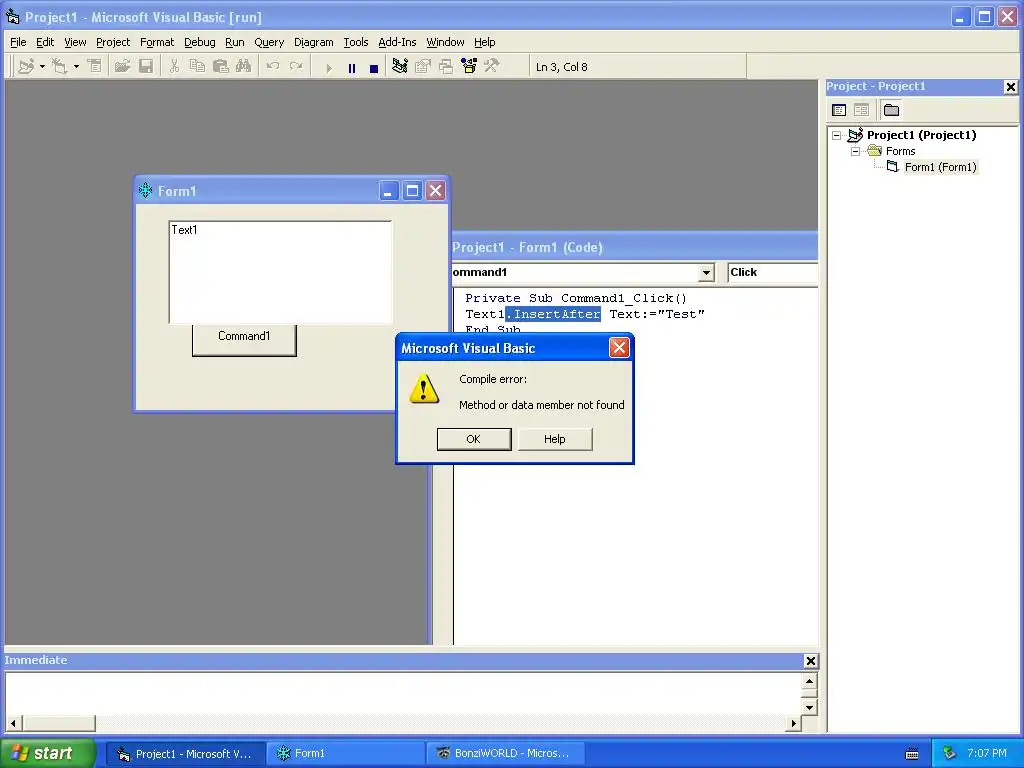Close the Immediate window panel
The image size is (1024, 768).
[810, 661]
